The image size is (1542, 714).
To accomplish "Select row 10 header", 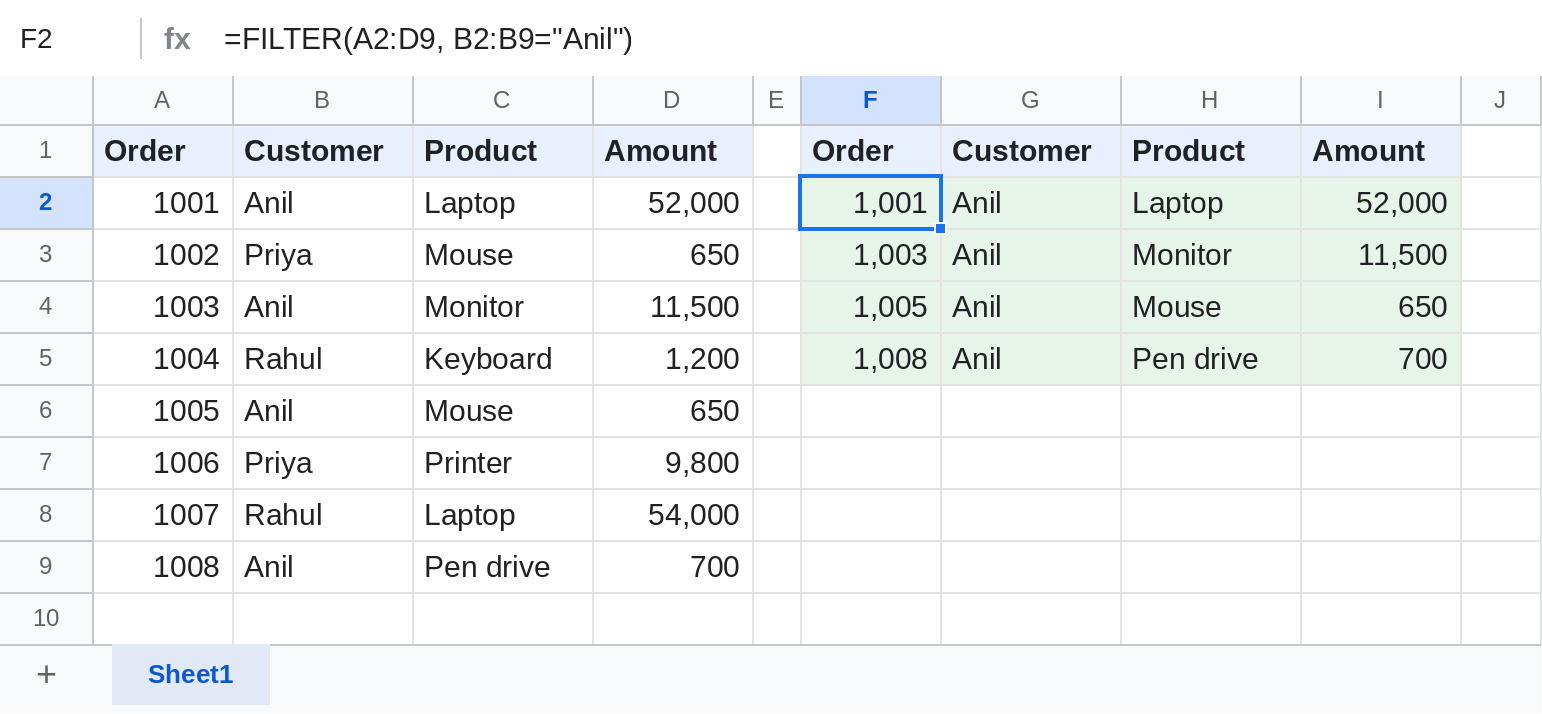I will [46, 619].
